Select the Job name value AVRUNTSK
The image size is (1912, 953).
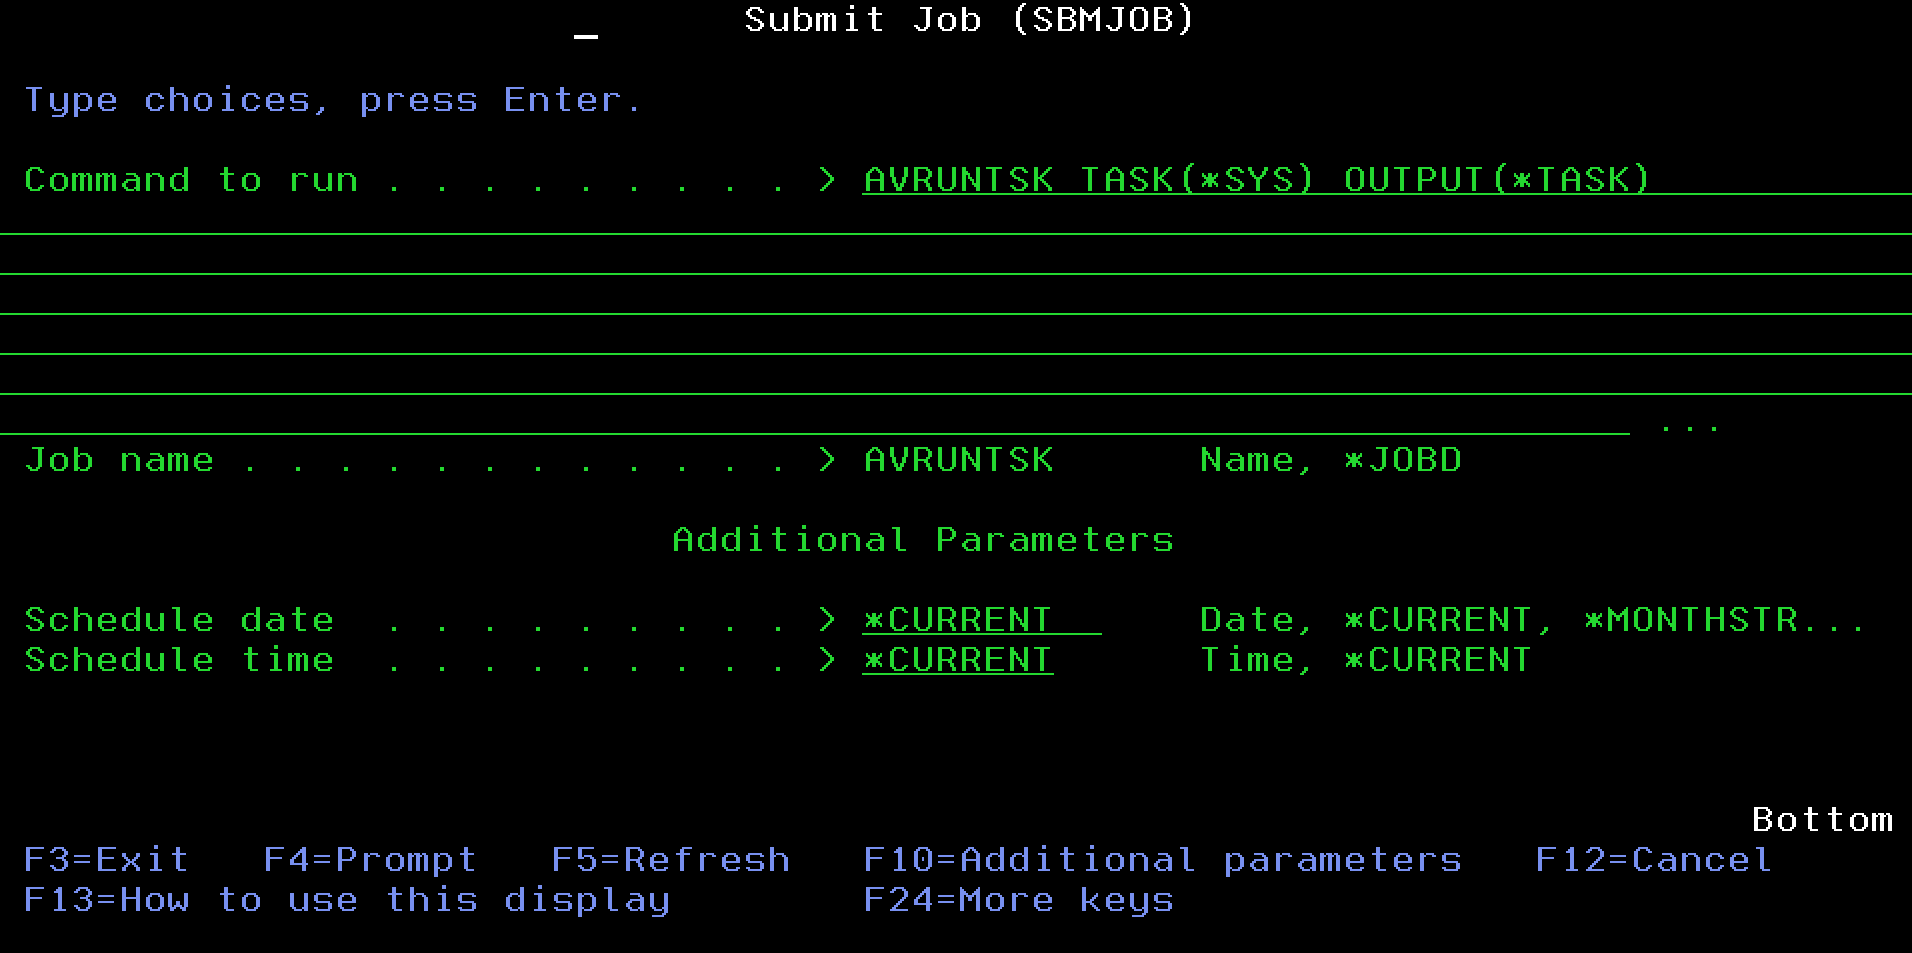point(958,460)
